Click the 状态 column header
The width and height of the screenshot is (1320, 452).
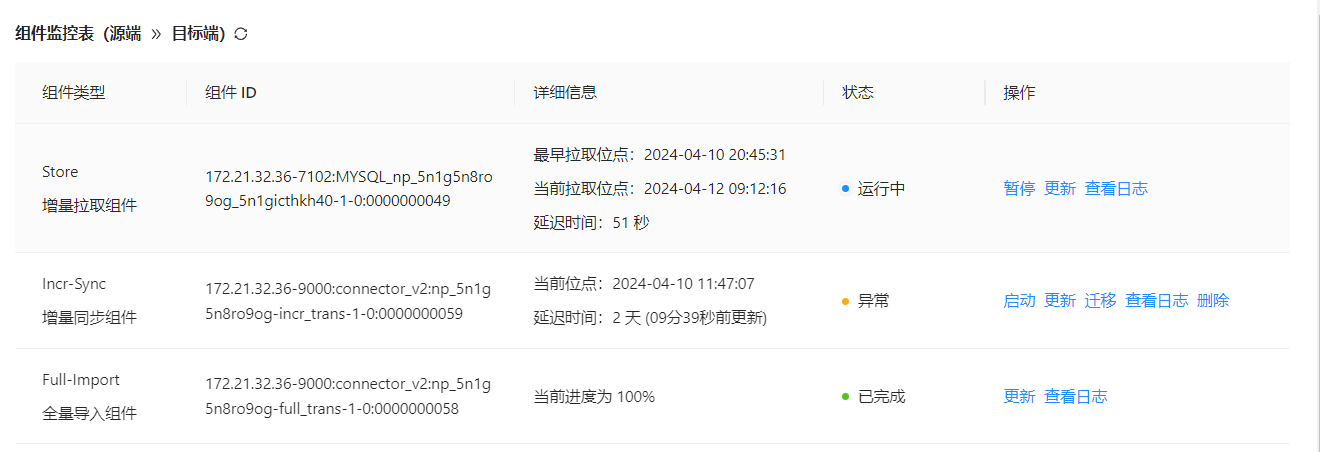(x=858, y=92)
